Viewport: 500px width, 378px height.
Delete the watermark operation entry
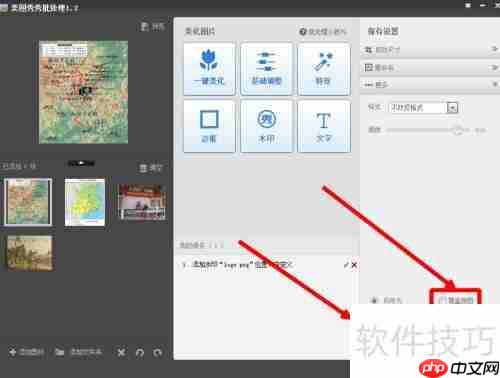[x=354, y=265]
